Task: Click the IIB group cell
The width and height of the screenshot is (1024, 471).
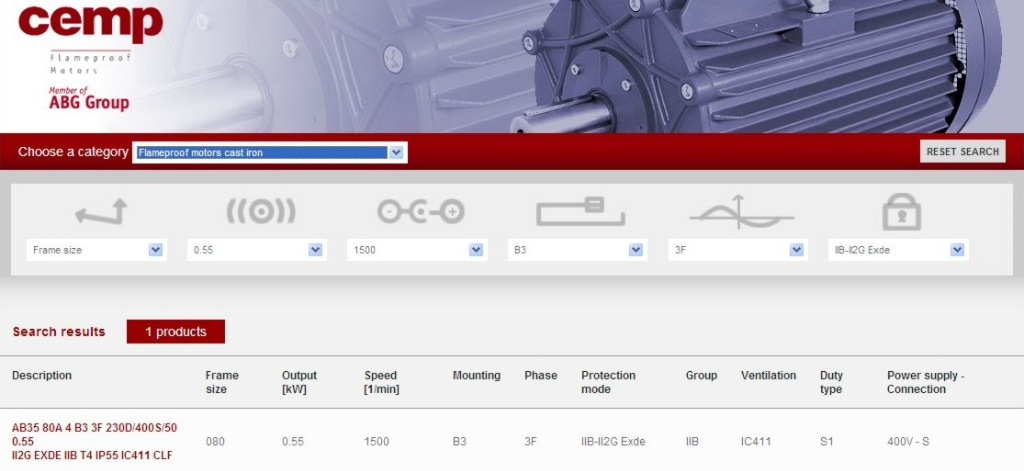Action: coord(692,442)
